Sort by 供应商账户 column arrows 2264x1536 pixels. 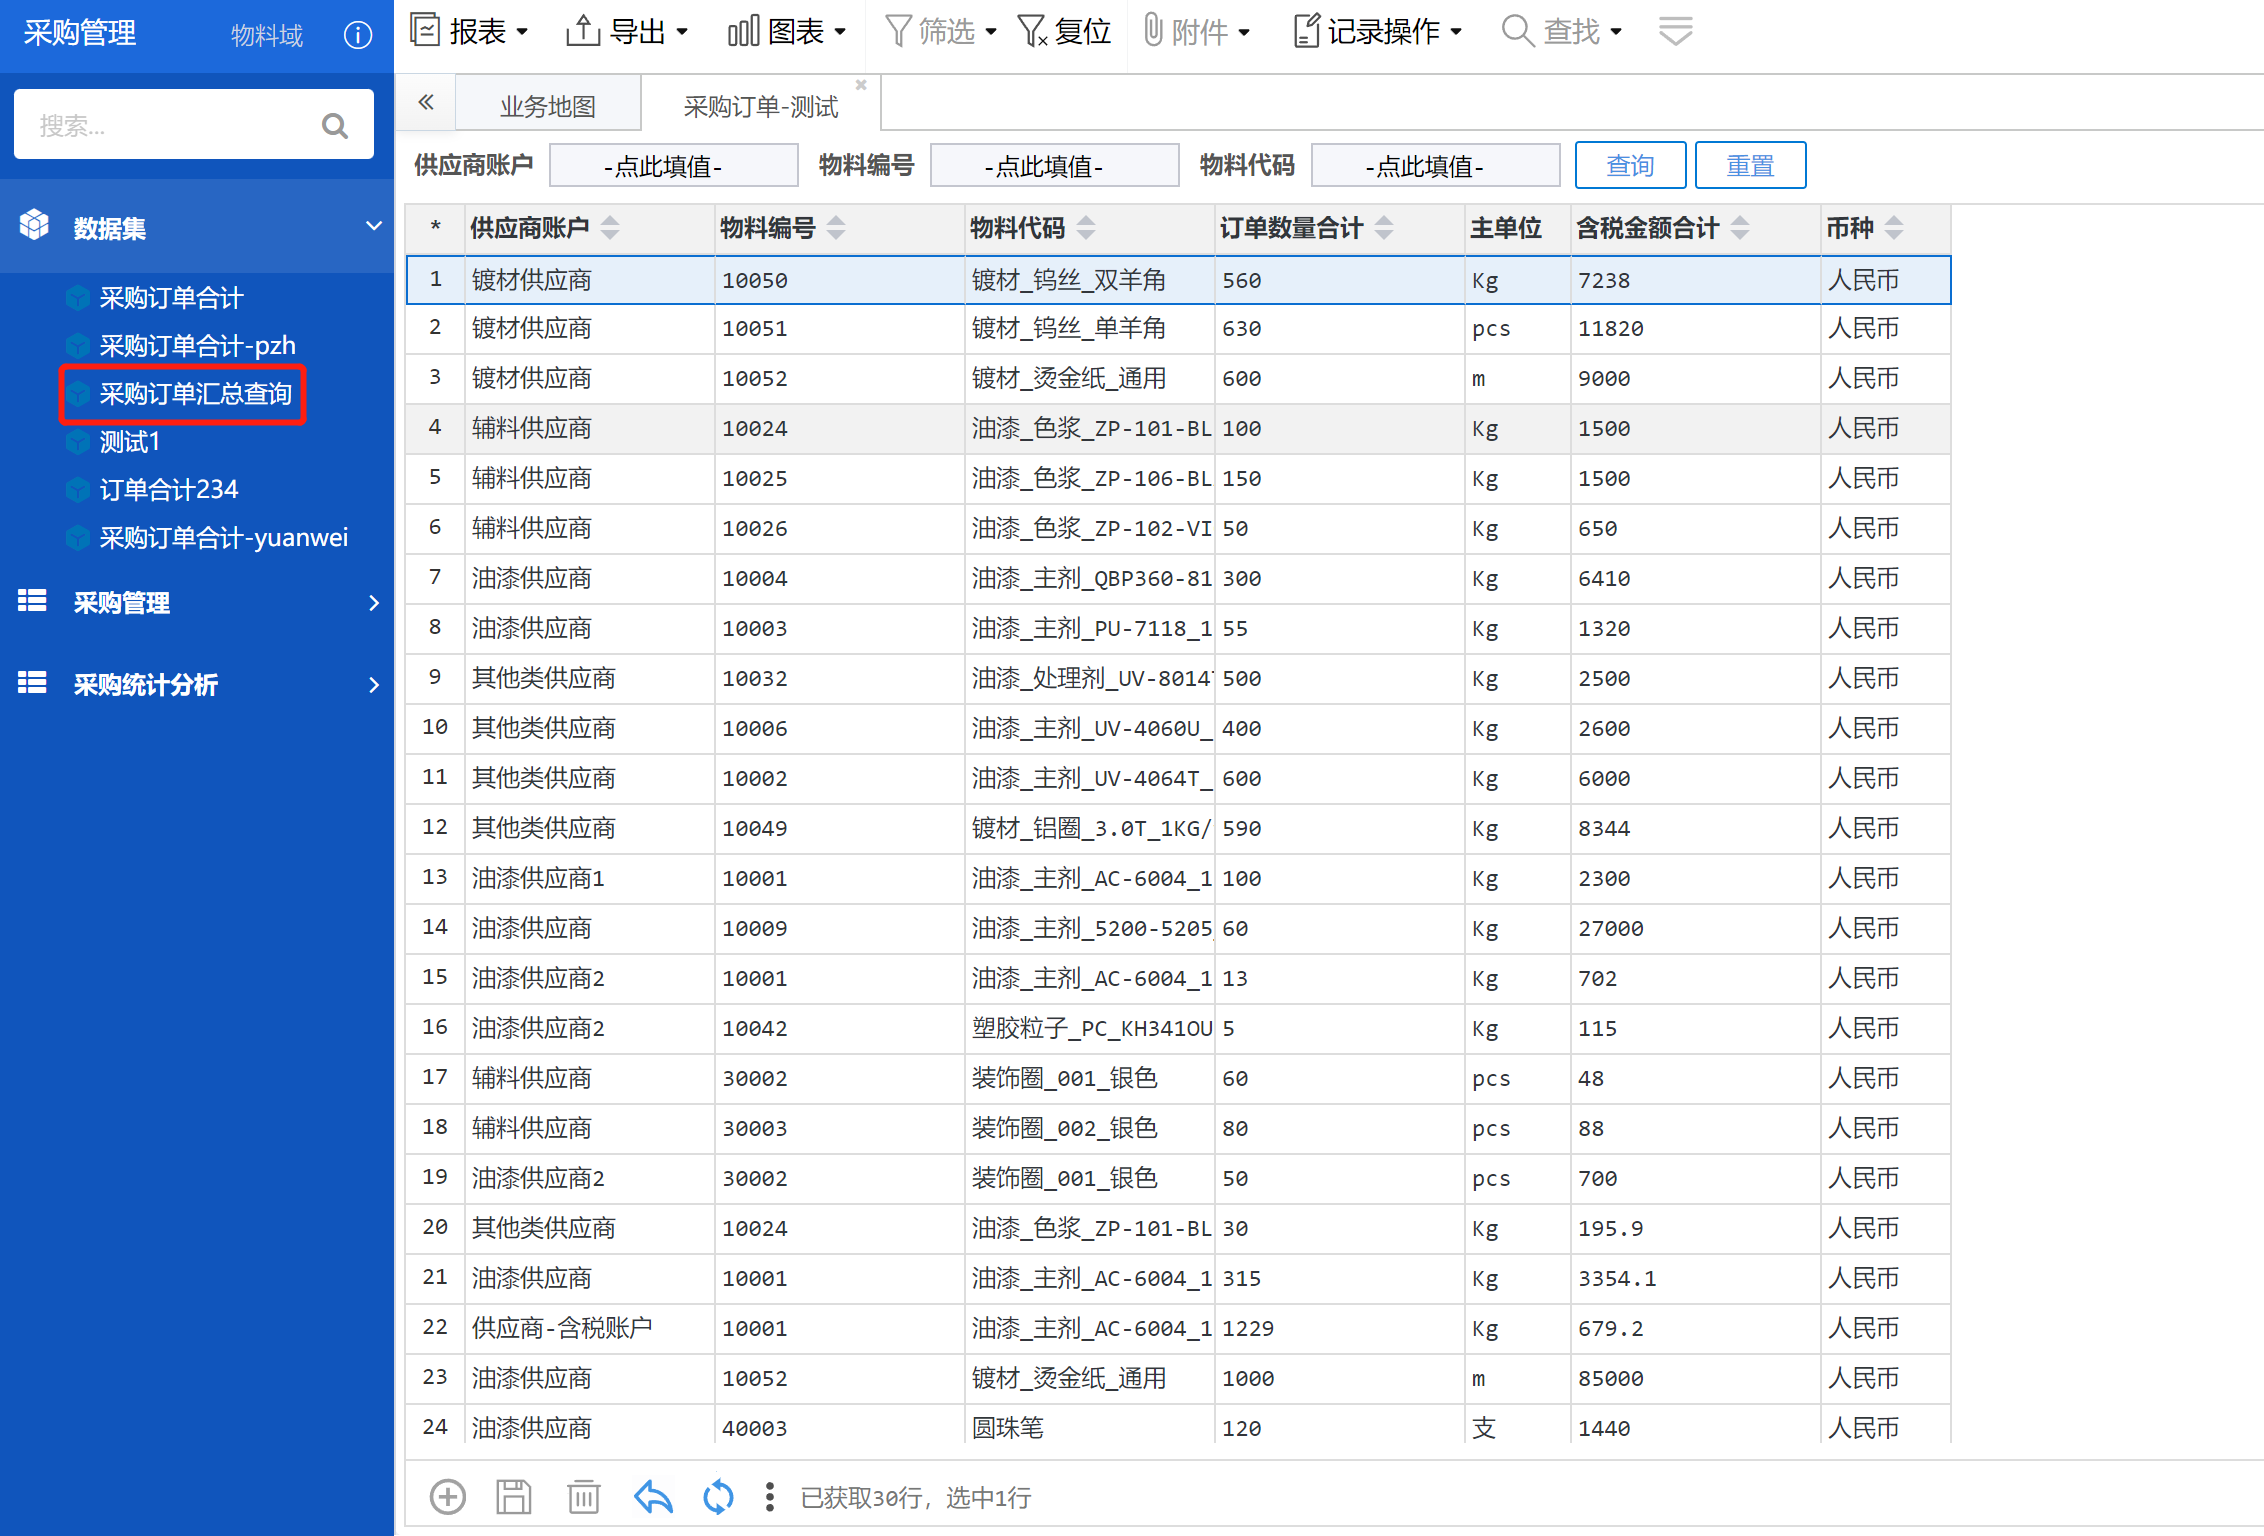click(610, 228)
